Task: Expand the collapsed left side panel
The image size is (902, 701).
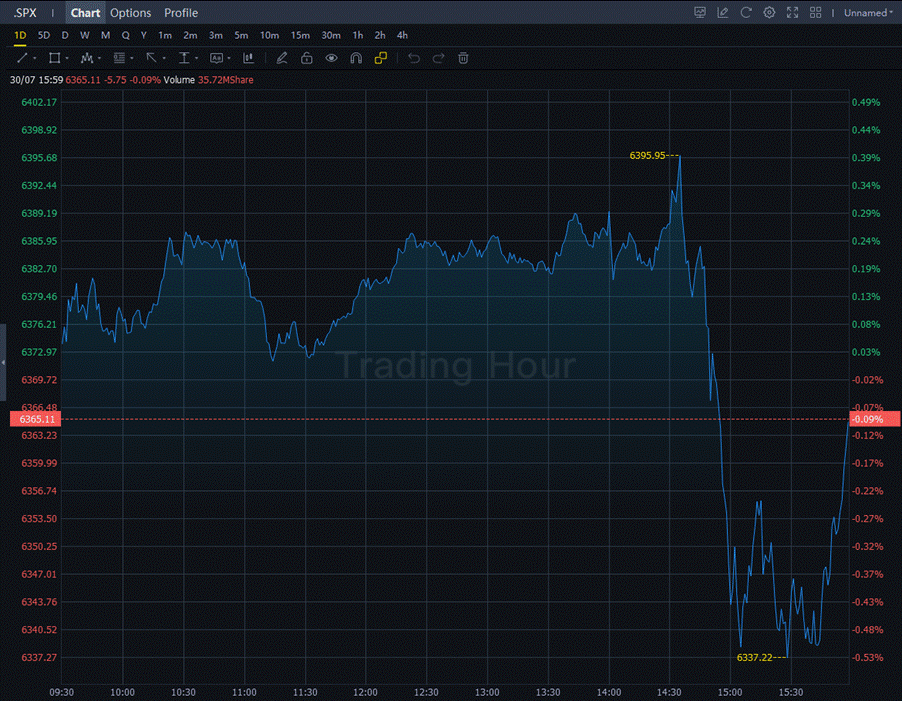Action: point(3,362)
